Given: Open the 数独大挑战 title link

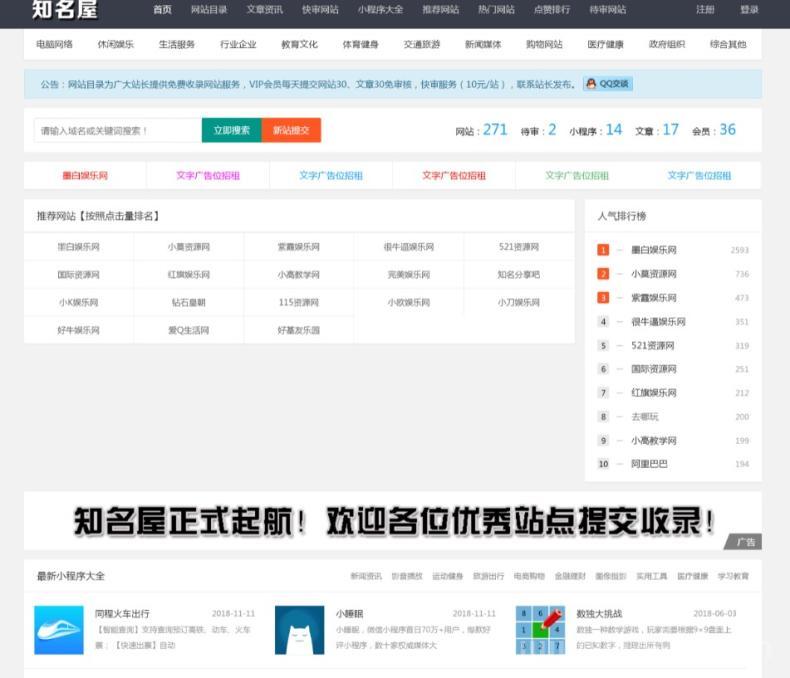Looking at the screenshot, I should 599,614.
